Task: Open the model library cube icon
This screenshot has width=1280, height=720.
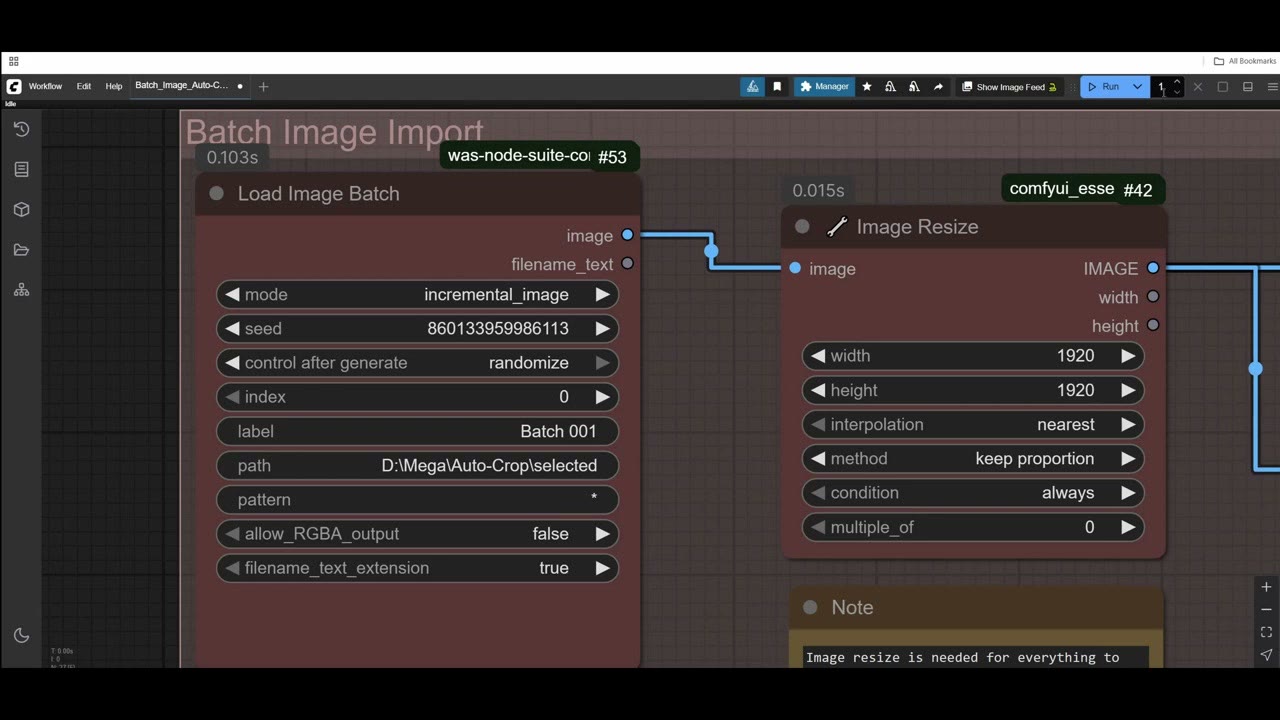Action: 21,210
